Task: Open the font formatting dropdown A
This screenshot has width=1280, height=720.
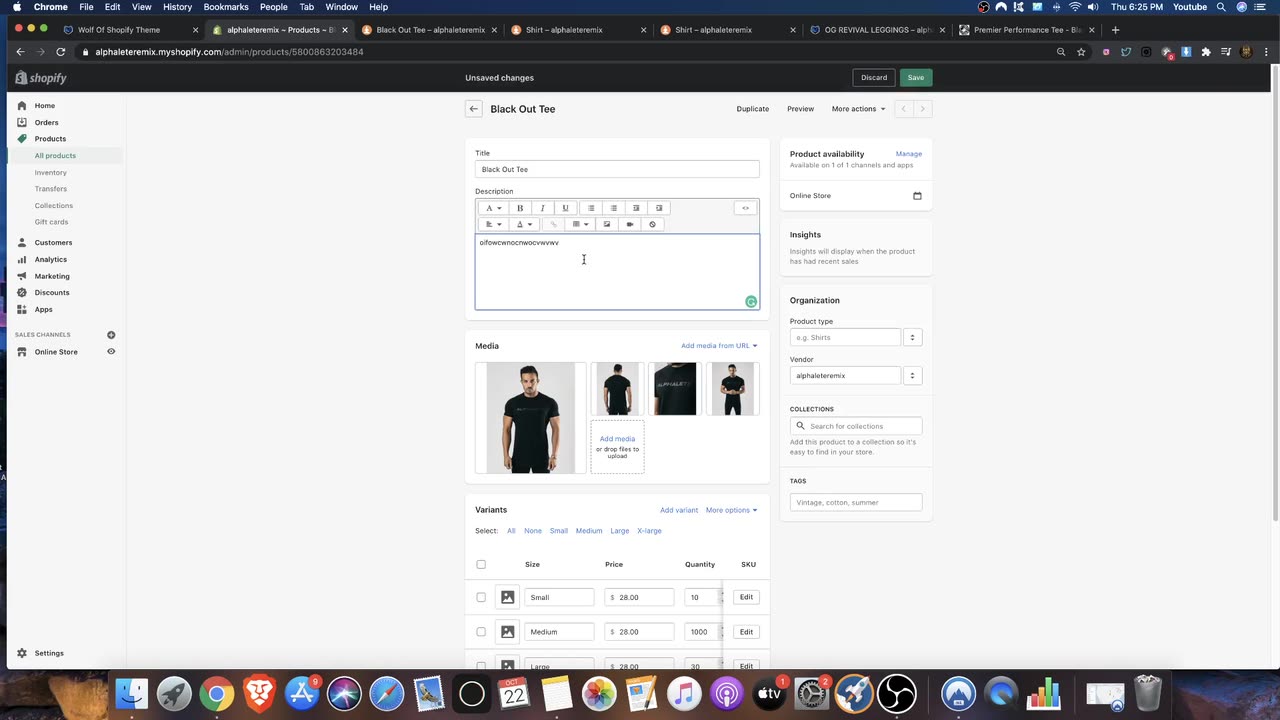Action: click(x=493, y=208)
